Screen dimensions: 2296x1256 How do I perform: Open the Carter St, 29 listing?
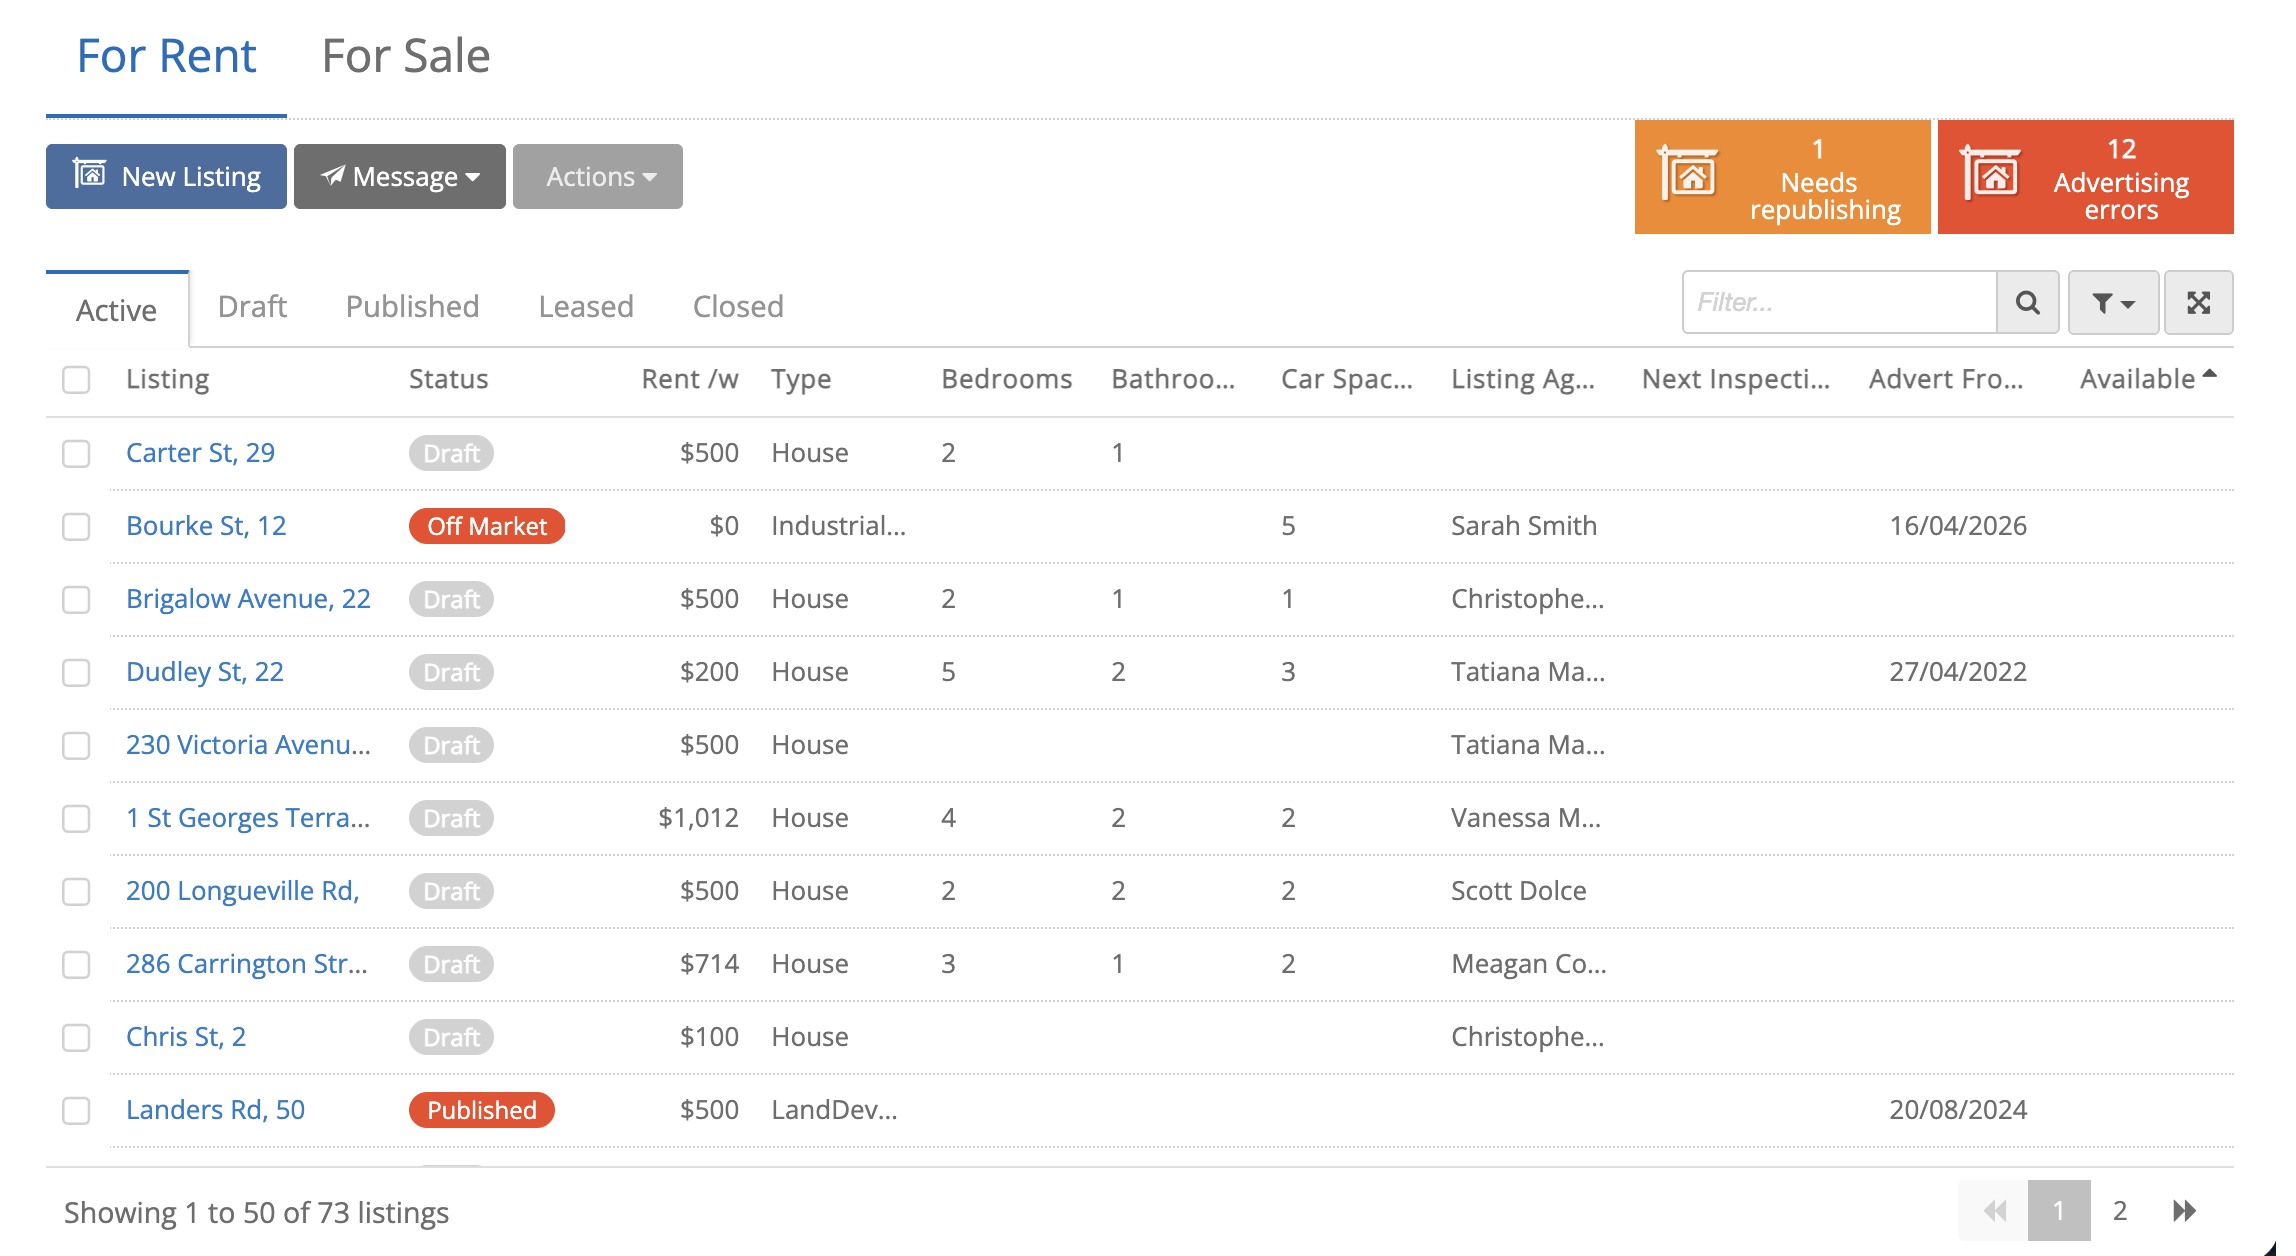tap(200, 453)
